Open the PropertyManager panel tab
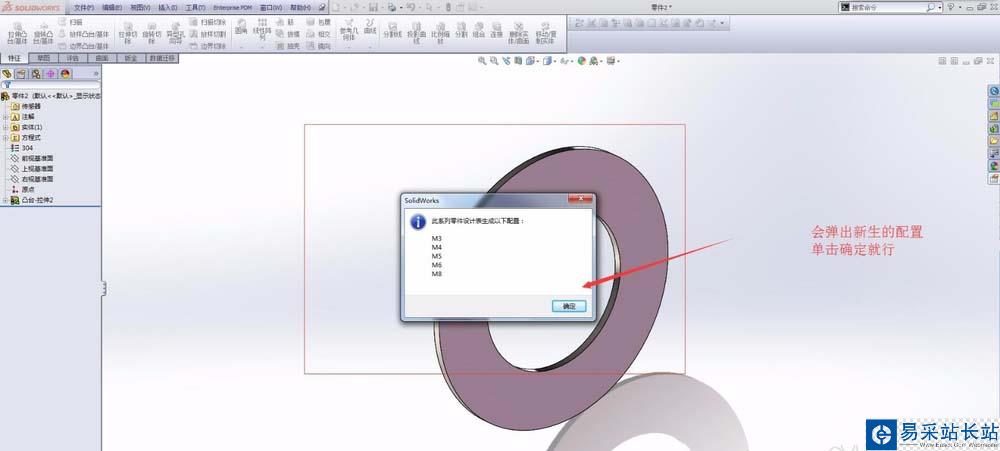The height and width of the screenshot is (451, 1000). [22, 74]
